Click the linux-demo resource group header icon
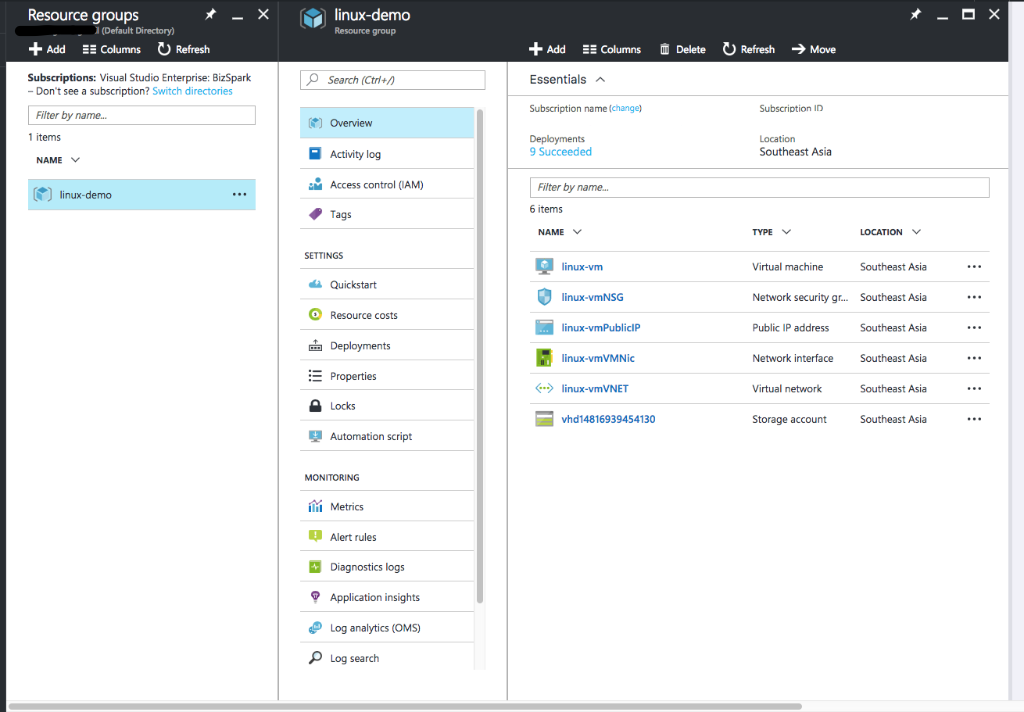 (313, 18)
